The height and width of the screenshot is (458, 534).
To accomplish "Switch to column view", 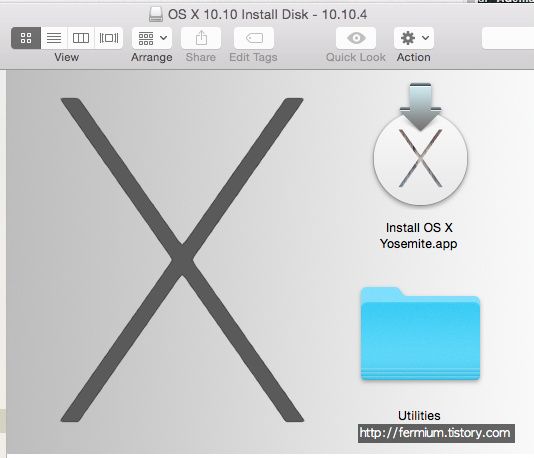I will [81, 38].
